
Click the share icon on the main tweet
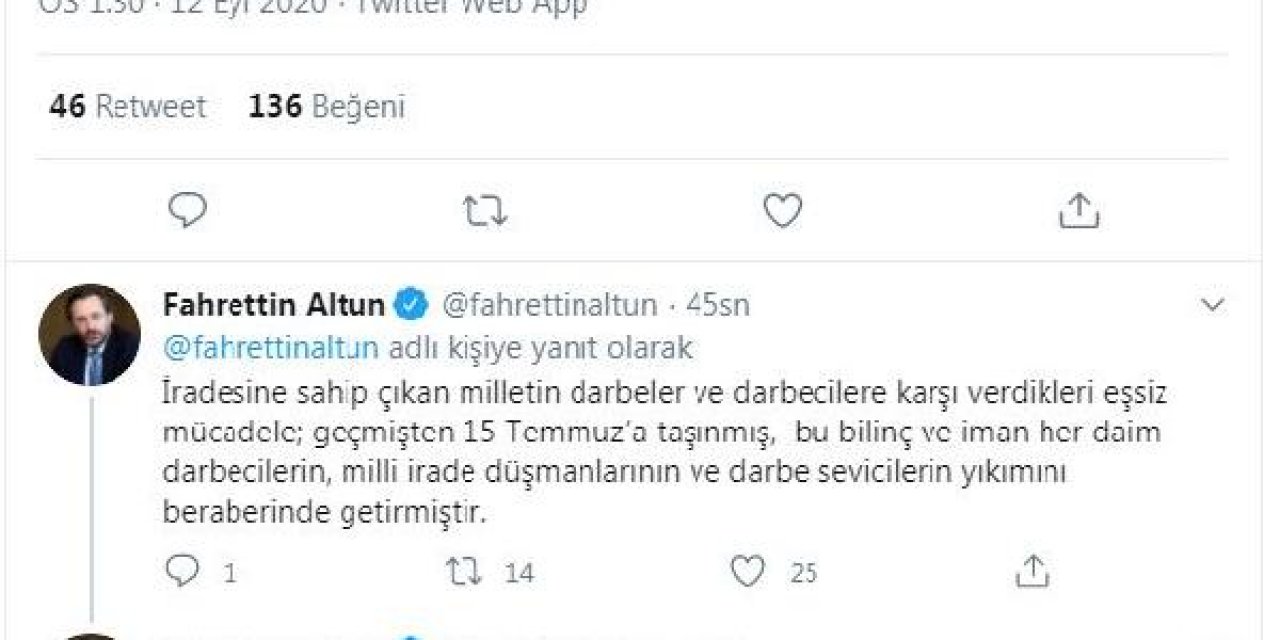[1080, 210]
